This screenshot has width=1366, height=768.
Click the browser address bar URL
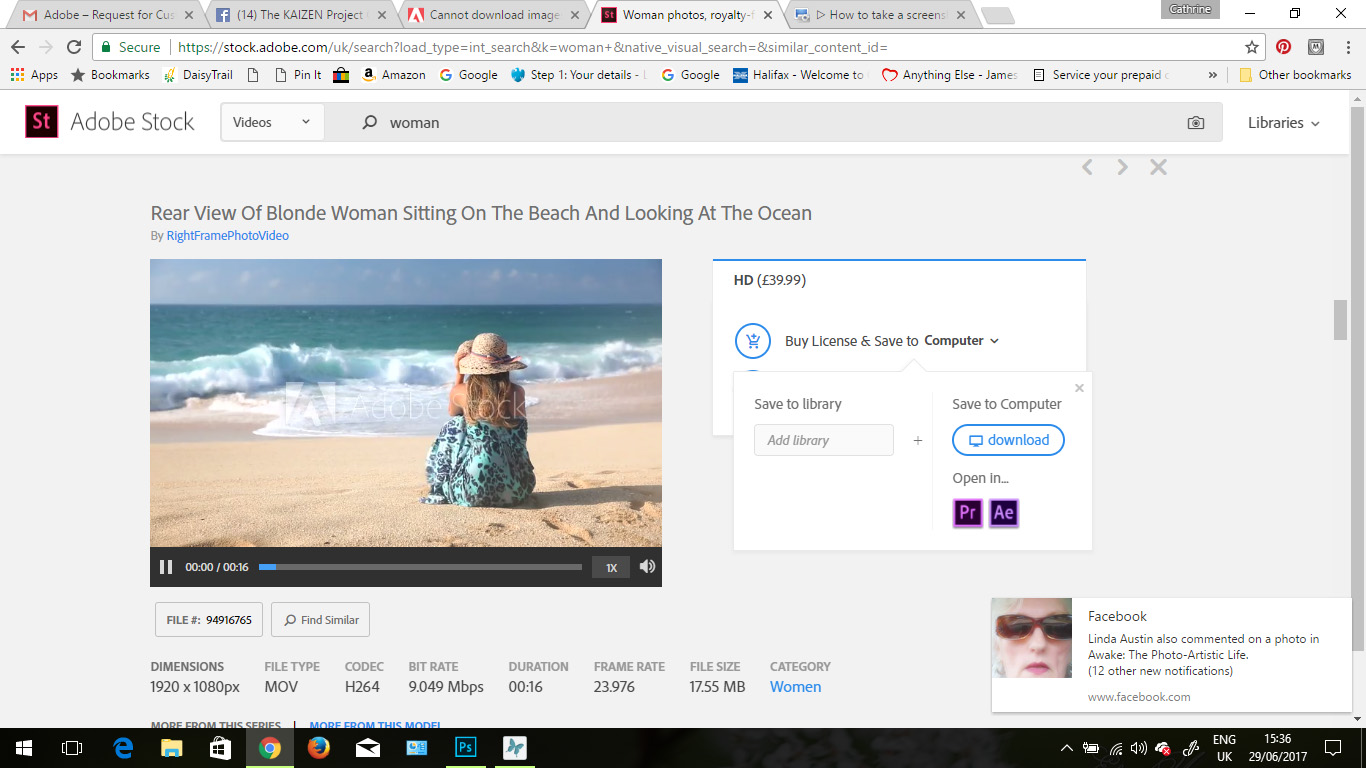click(x=532, y=47)
